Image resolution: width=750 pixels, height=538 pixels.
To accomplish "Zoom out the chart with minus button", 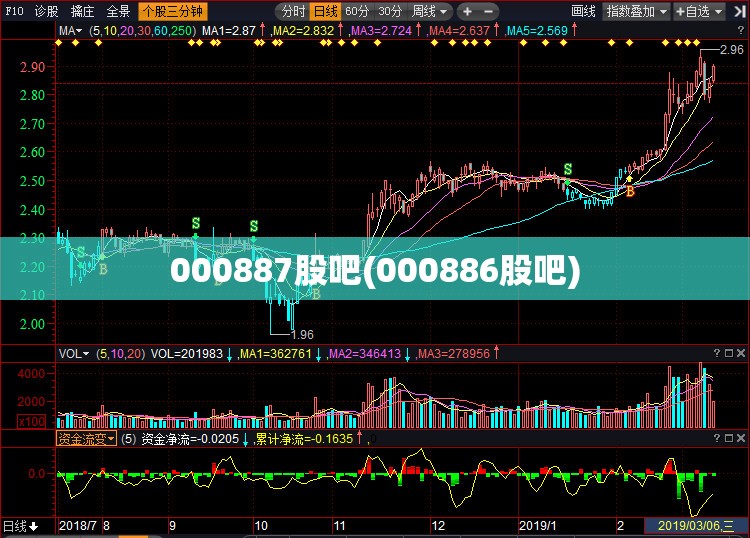I will coord(488,11).
